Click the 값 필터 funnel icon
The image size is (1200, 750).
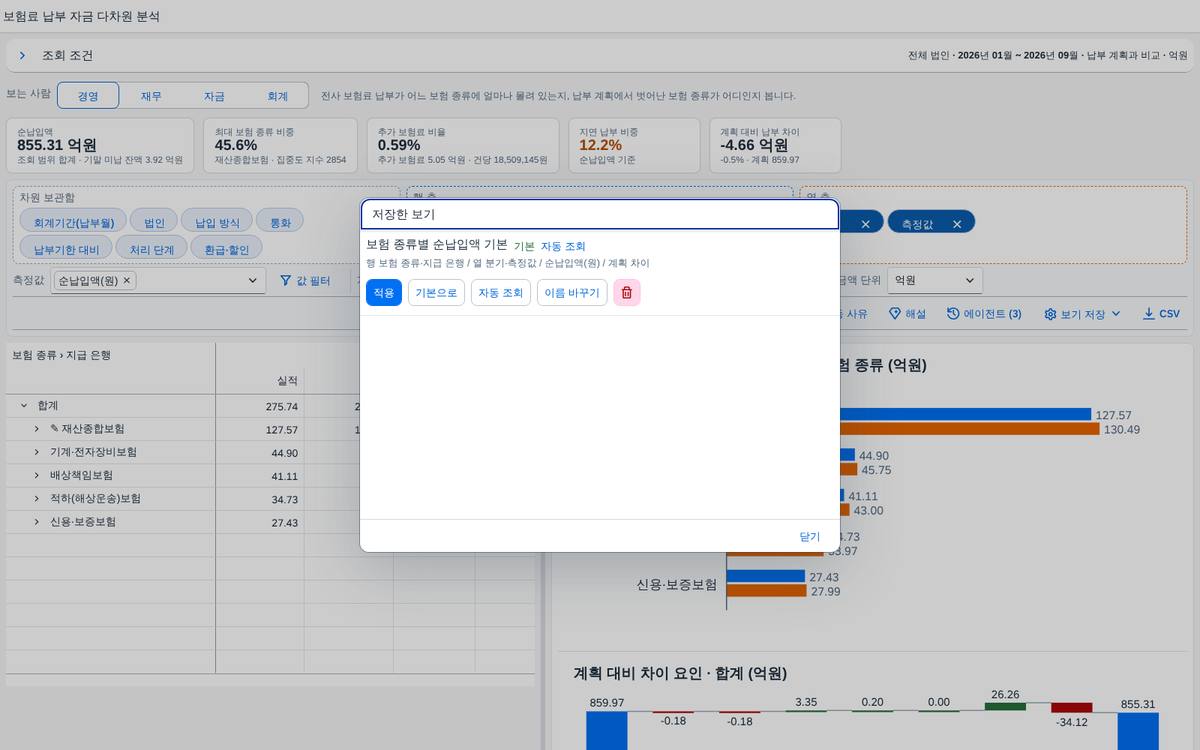285,281
